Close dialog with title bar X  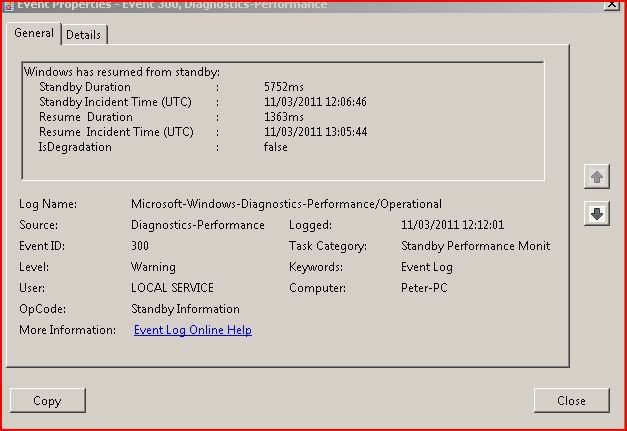pyautogui.click(x=611, y=4)
